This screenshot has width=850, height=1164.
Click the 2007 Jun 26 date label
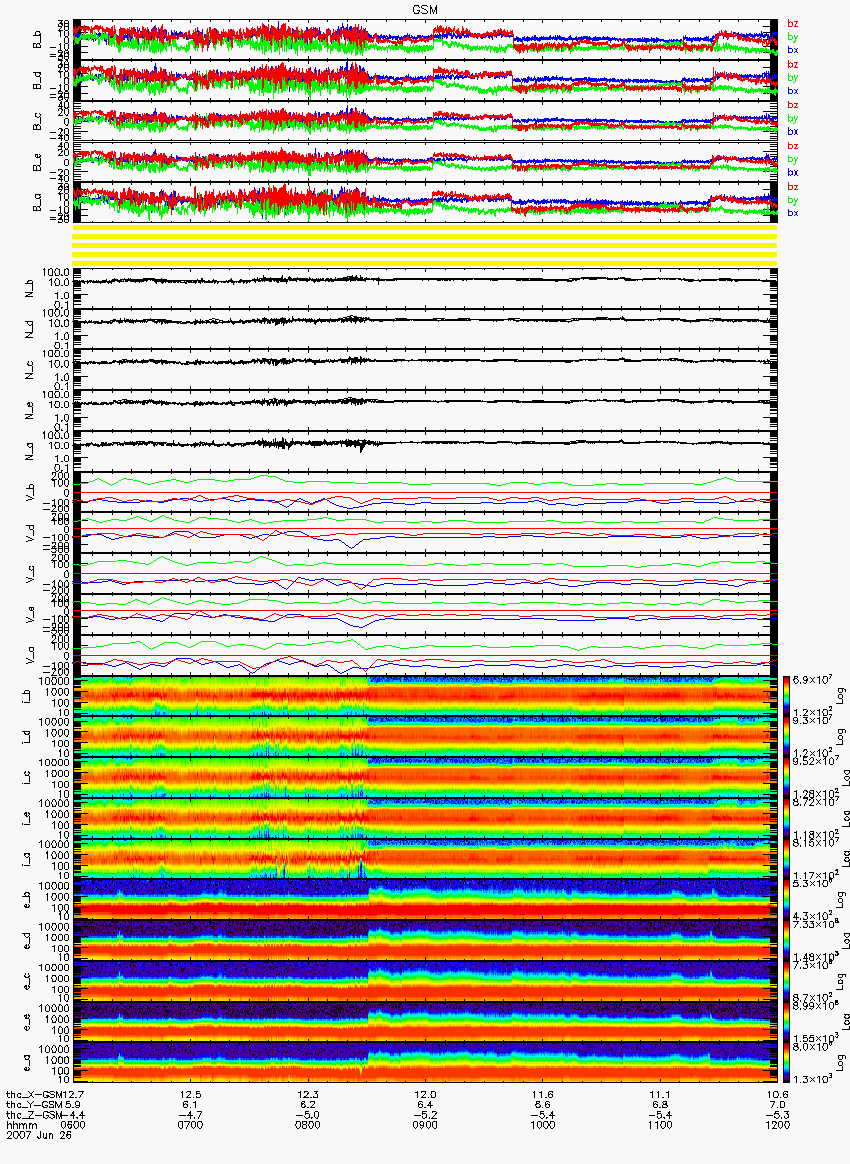39,1134
